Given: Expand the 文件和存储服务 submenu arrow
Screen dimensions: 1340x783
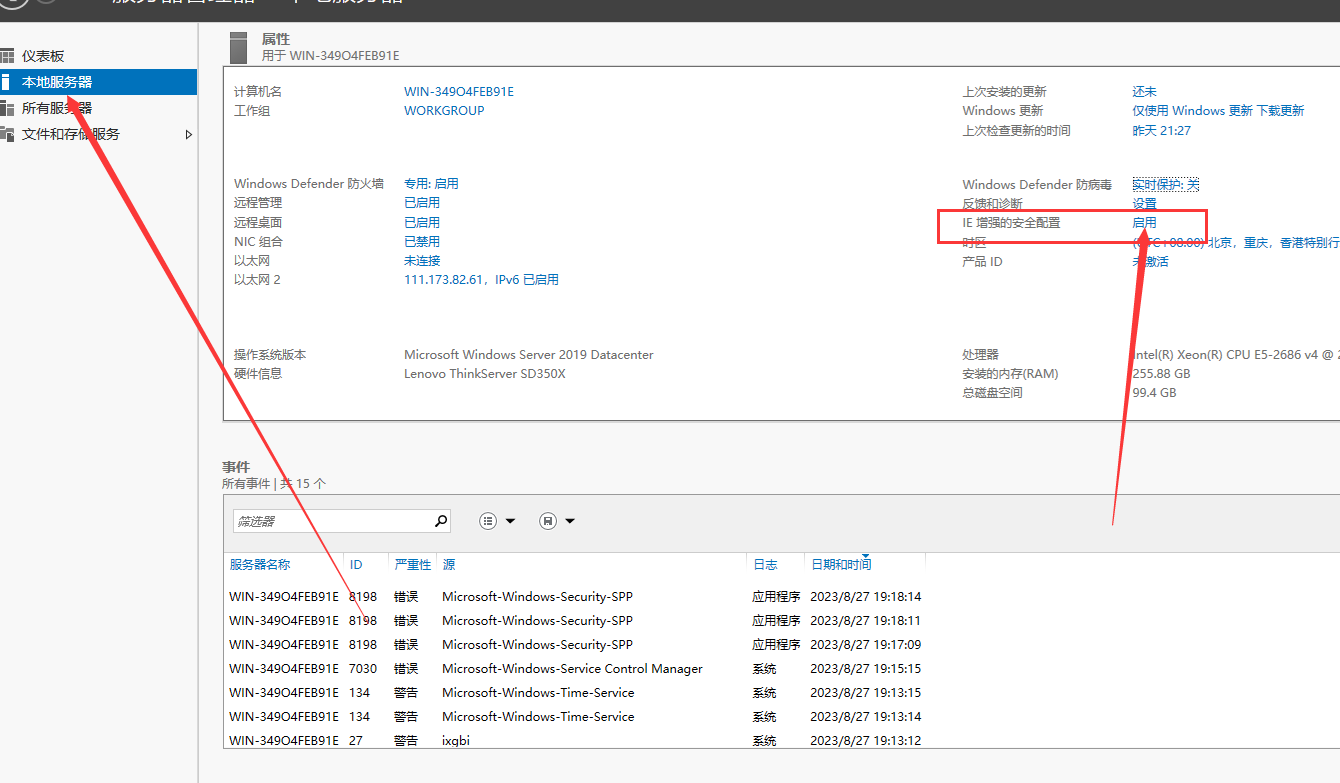Looking at the screenshot, I should [x=189, y=134].
